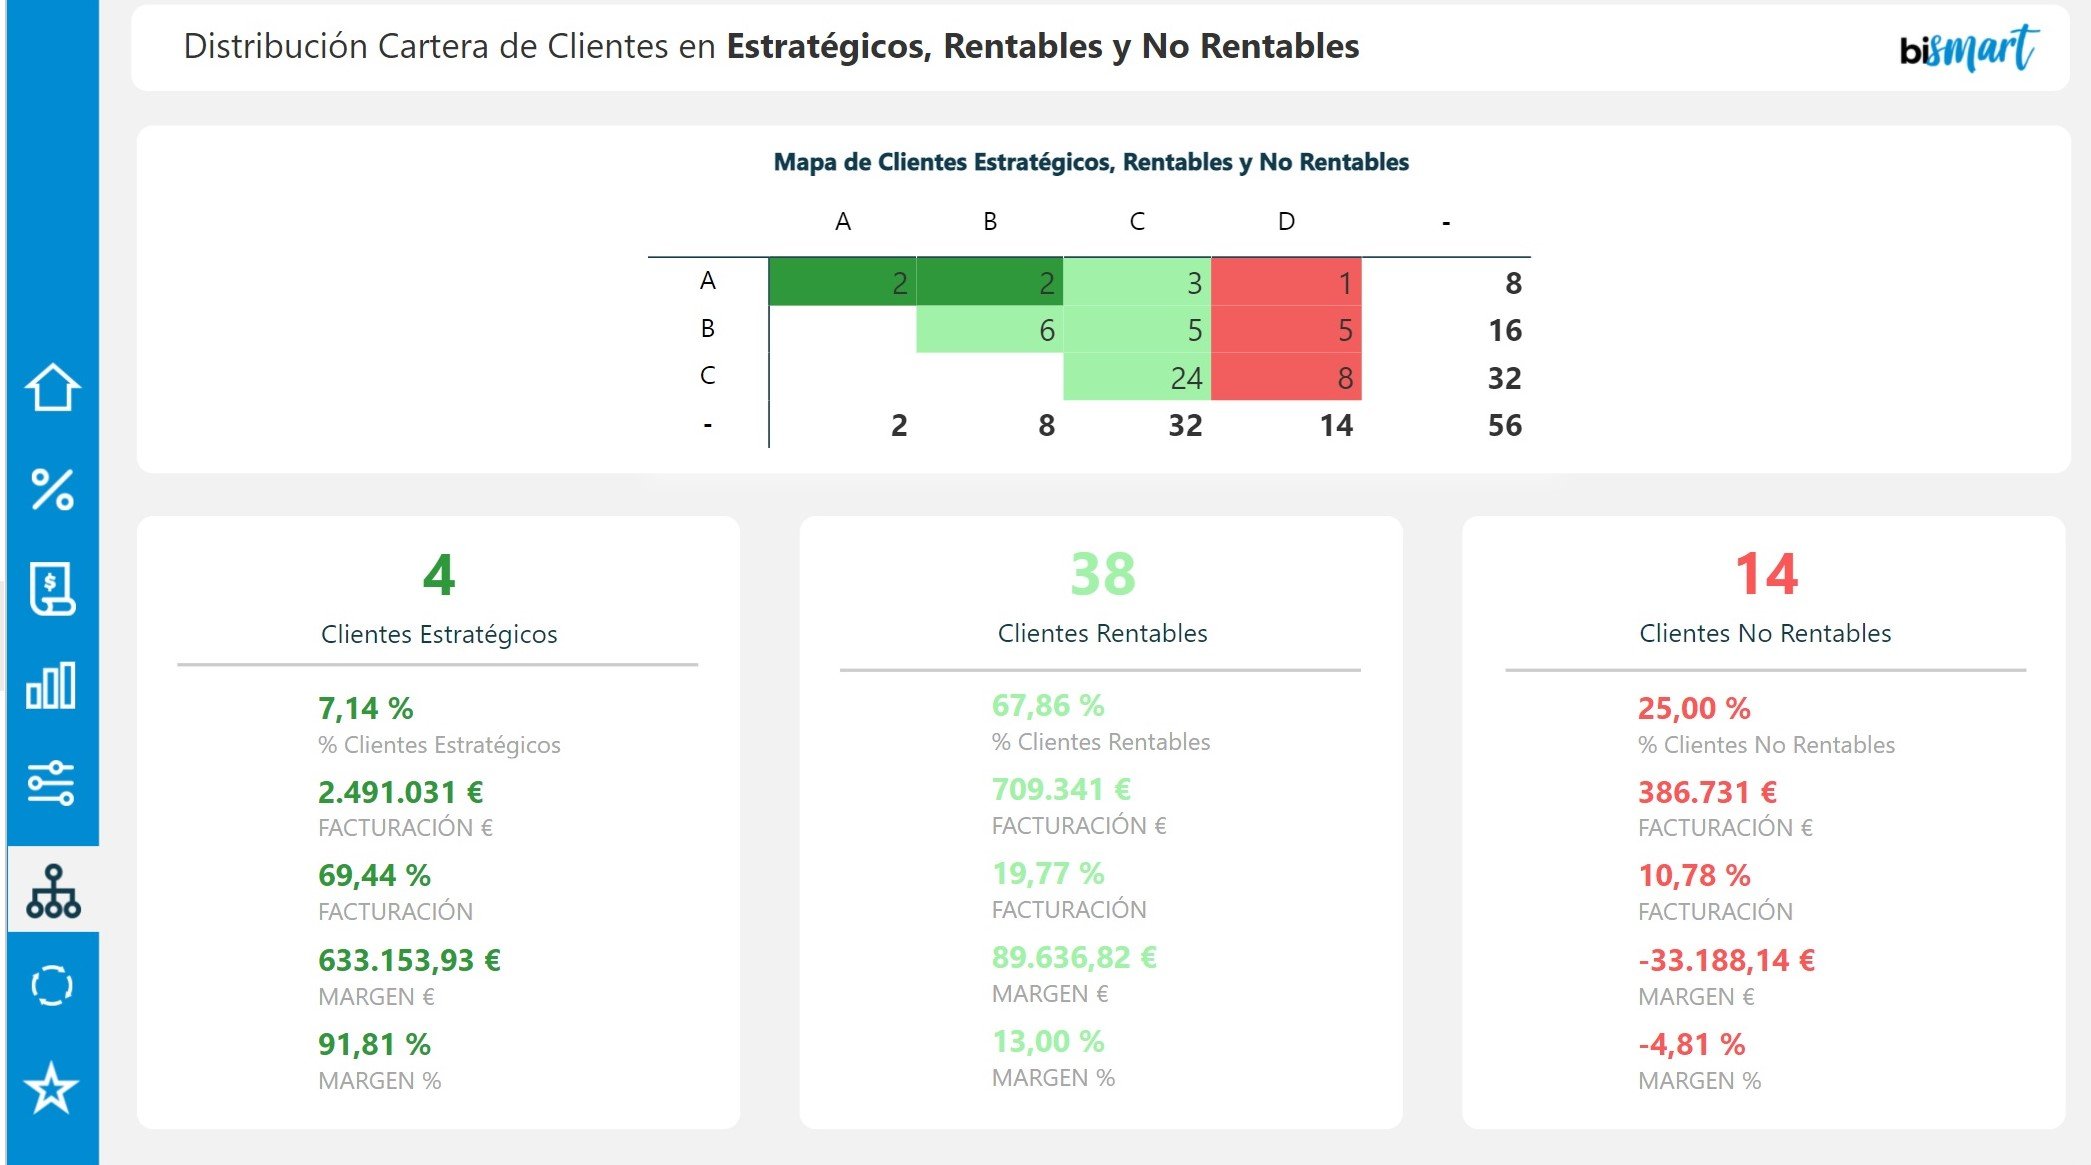Select the -33.188,14 € margin value
This screenshot has height=1165, width=2091.
pos(1727,959)
